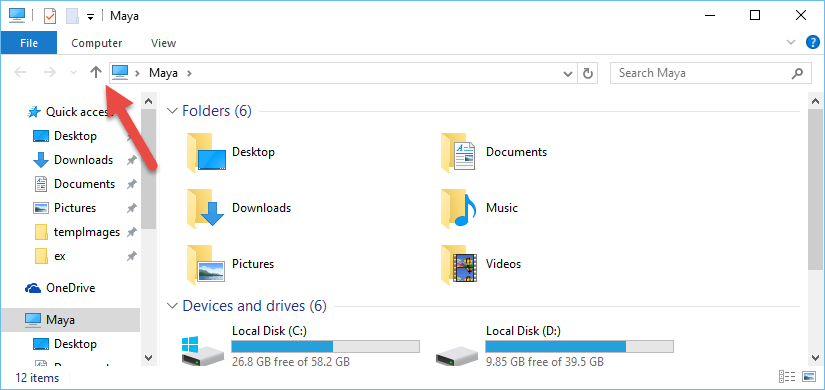Open Customize Quick Access Toolbar dropdown

click(90, 17)
